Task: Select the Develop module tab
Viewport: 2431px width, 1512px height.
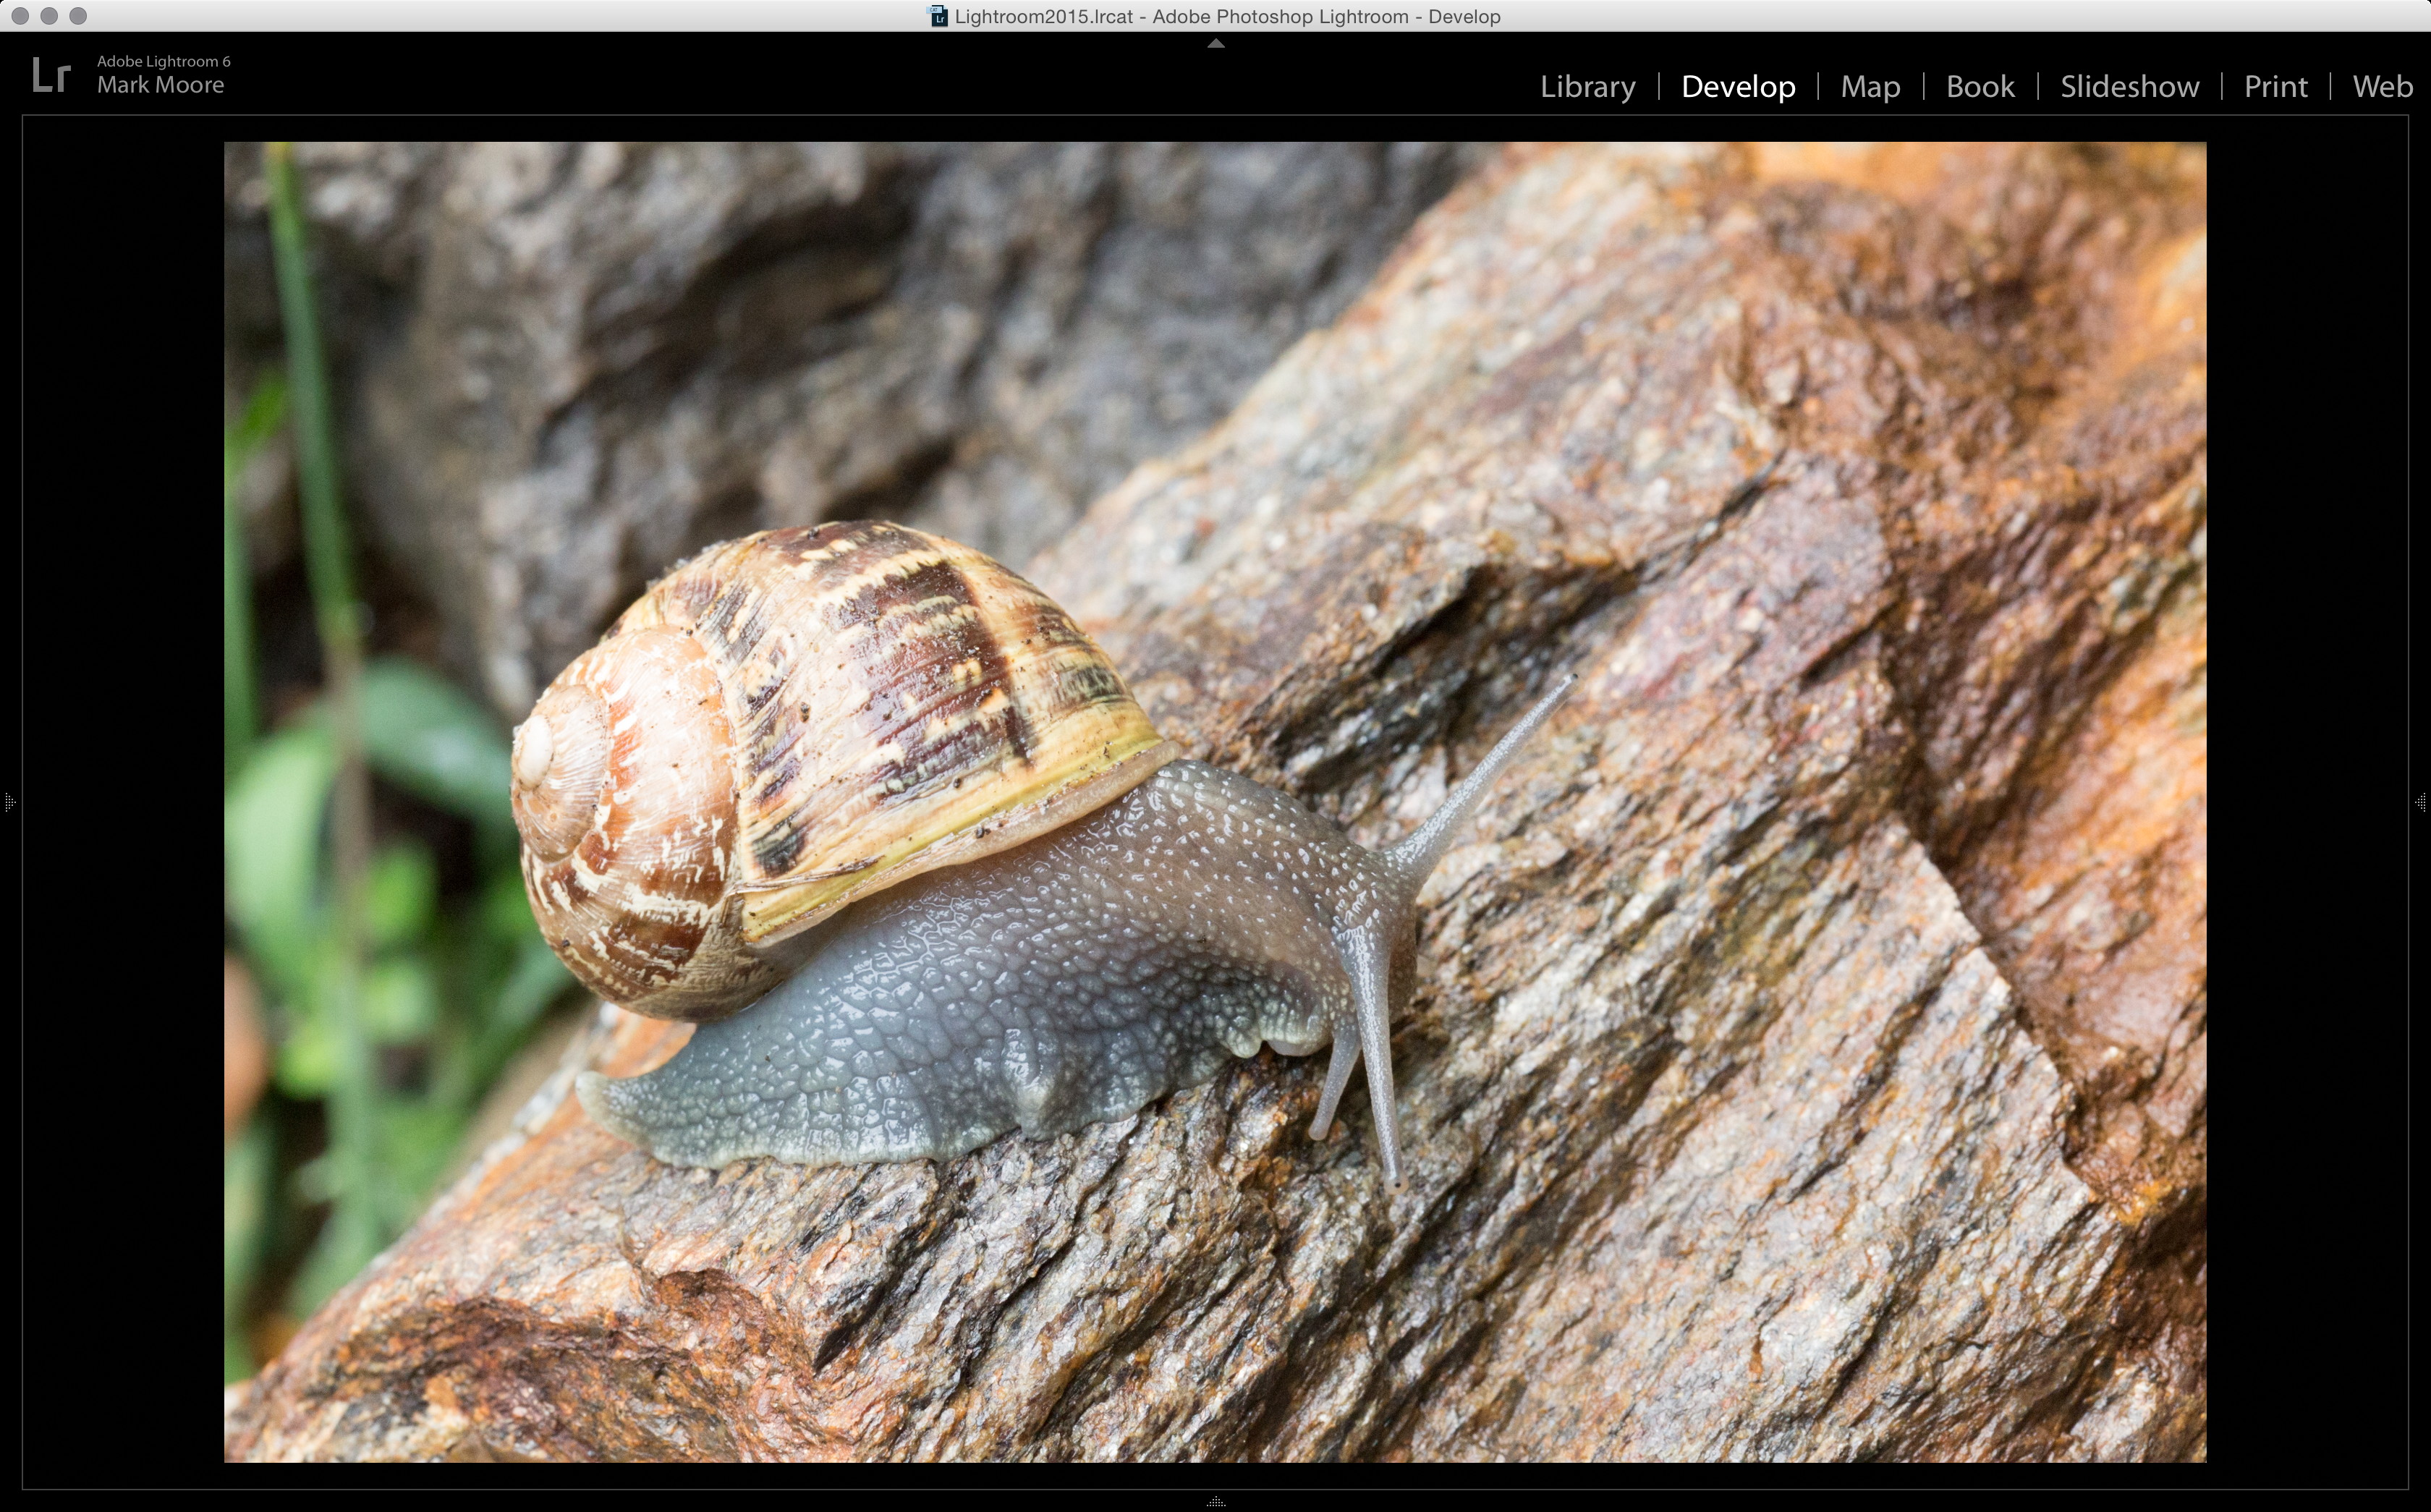Action: (1738, 87)
